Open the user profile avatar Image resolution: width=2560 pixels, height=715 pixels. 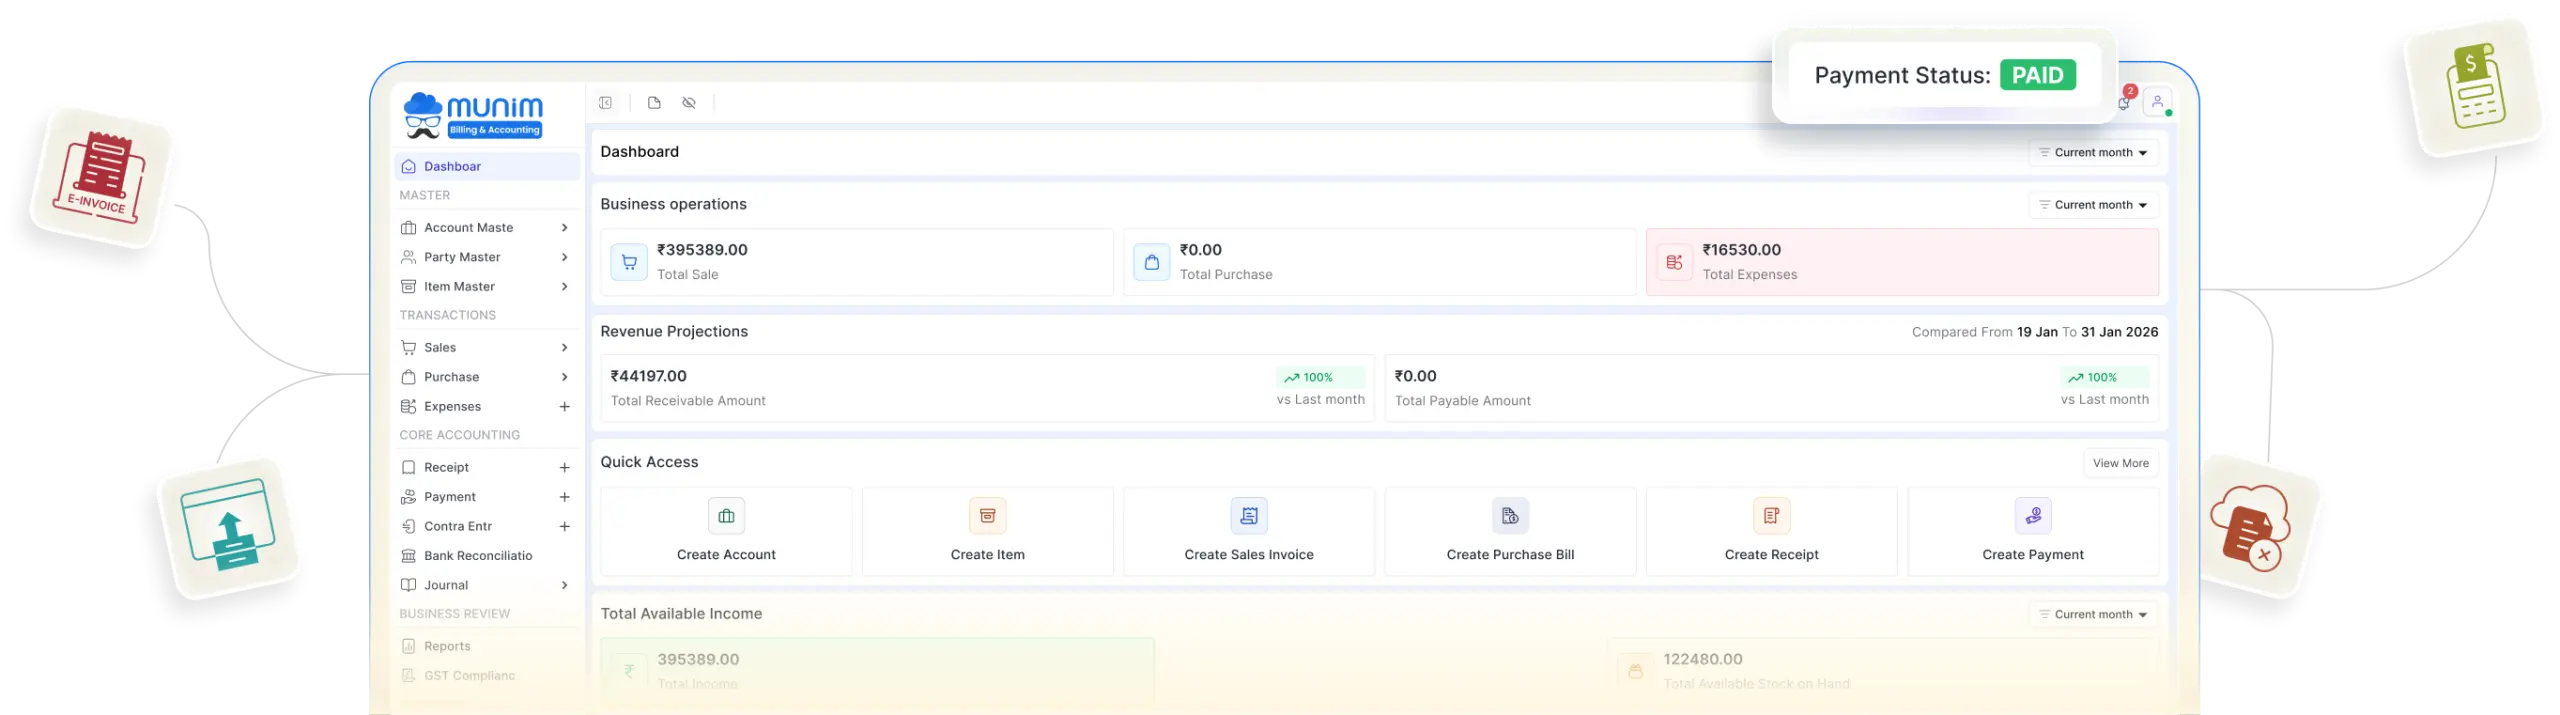point(2157,102)
